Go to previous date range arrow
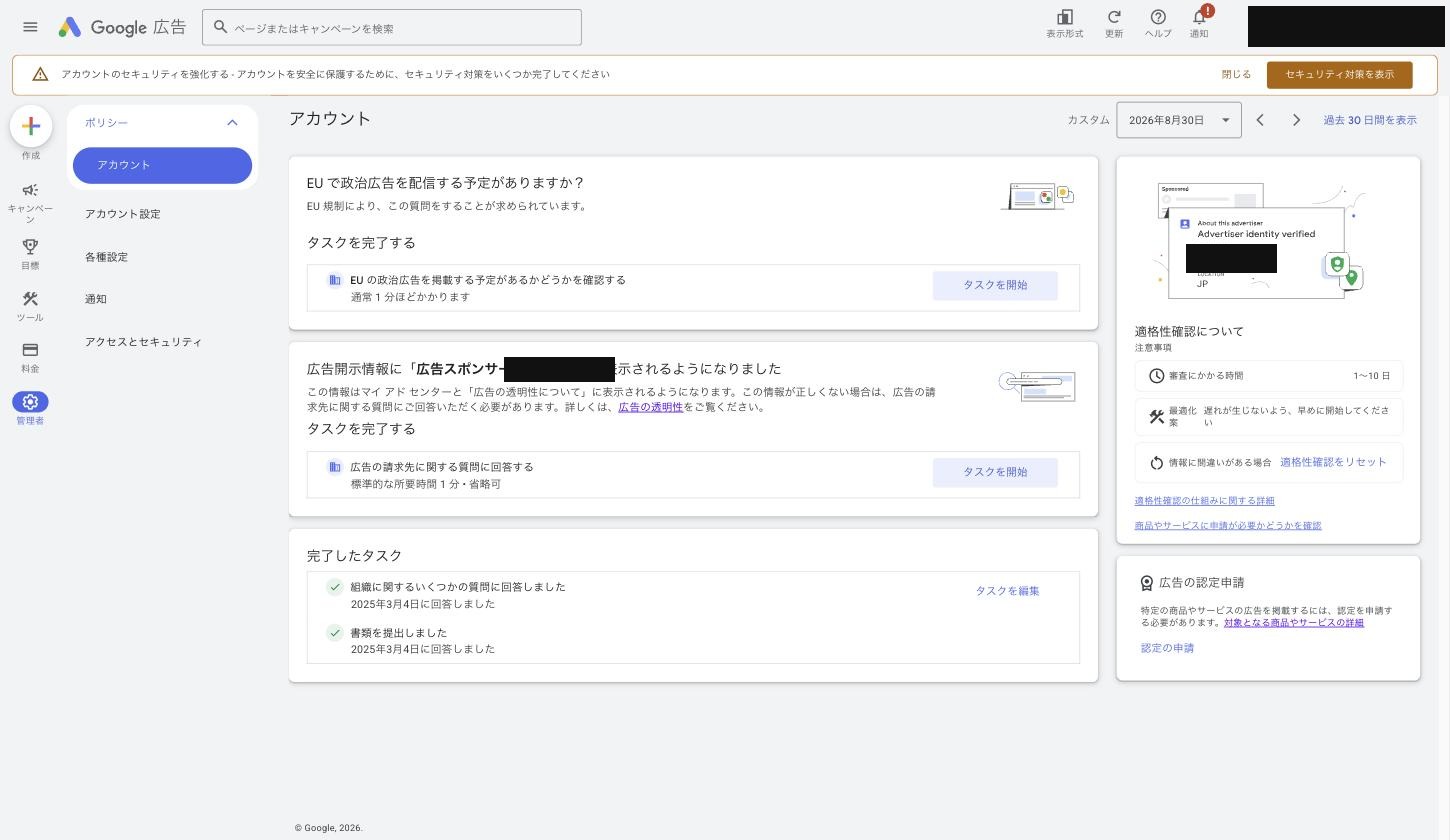 coord(1260,120)
